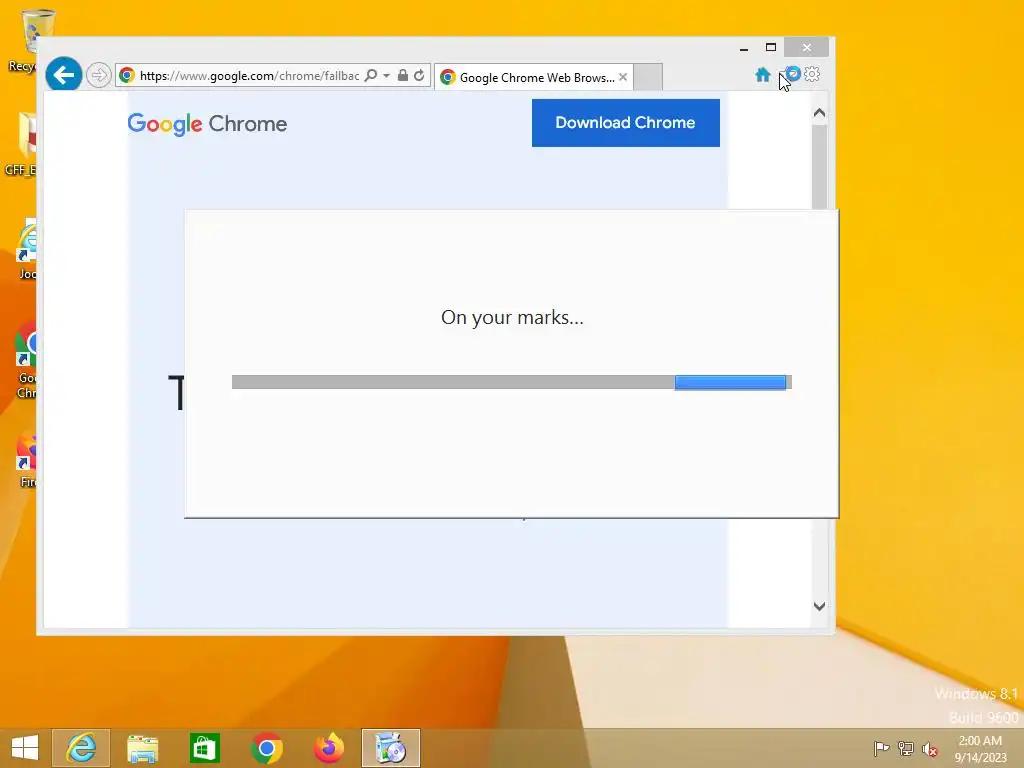Open the Action Center flag icon
This screenshot has height=768, width=1024.
pyautogui.click(x=881, y=748)
